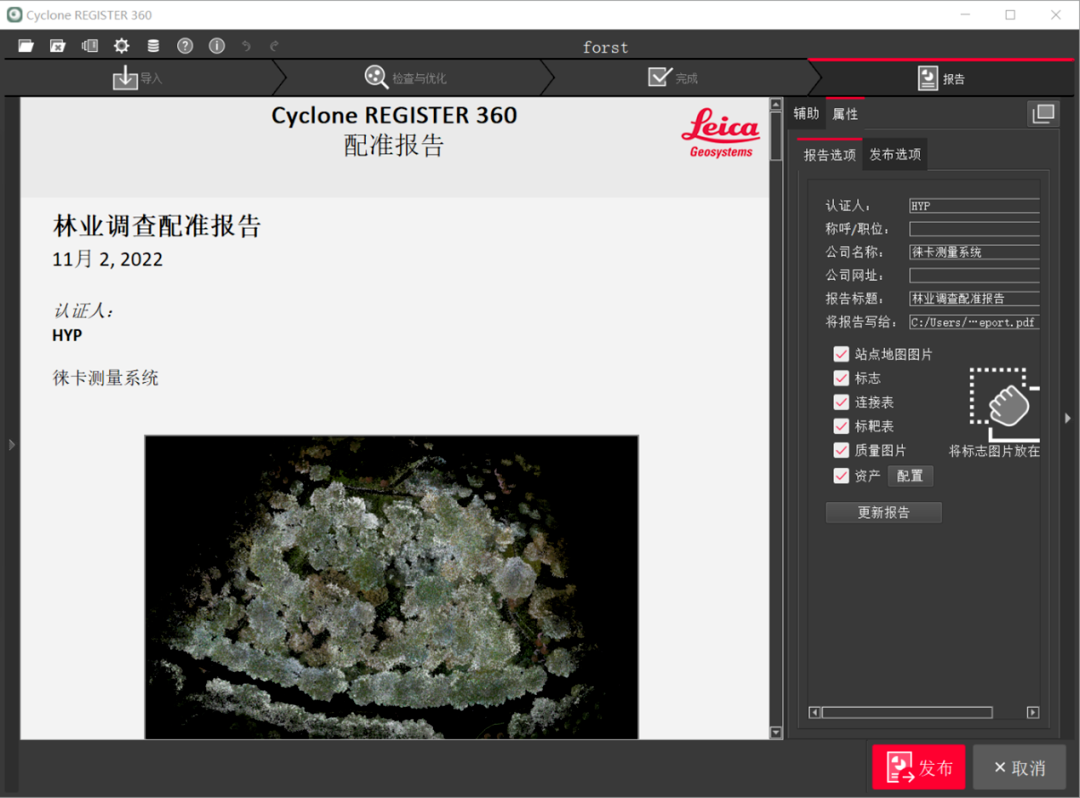This screenshot has width=1080, height=798.
Task: Expand the left side panel arrow
Action: [12, 445]
